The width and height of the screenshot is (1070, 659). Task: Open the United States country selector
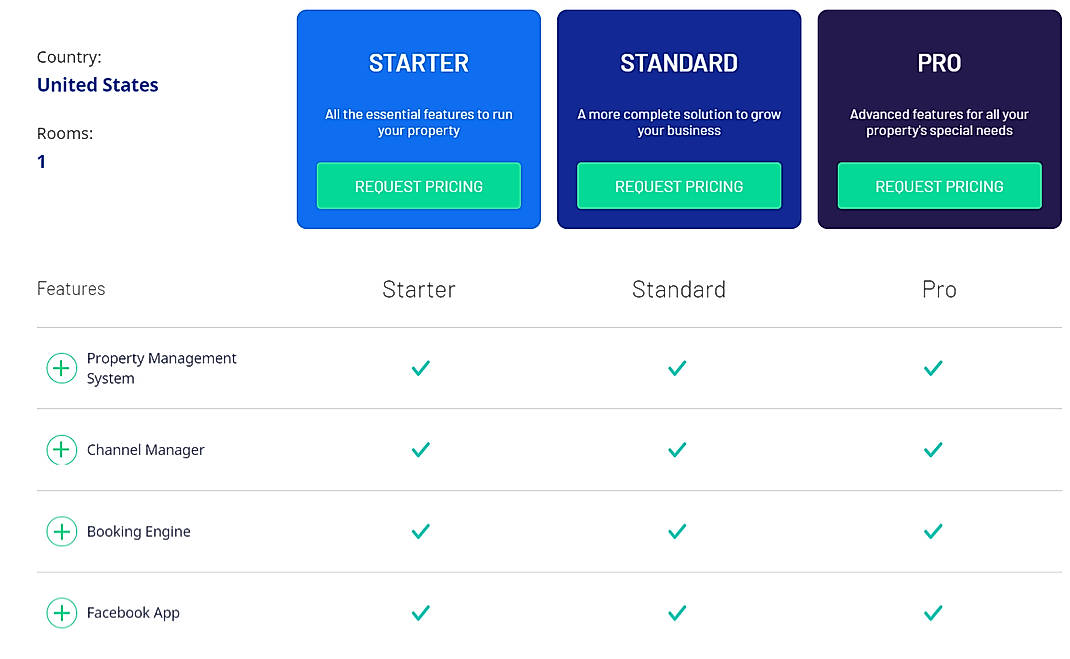pos(97,85)
